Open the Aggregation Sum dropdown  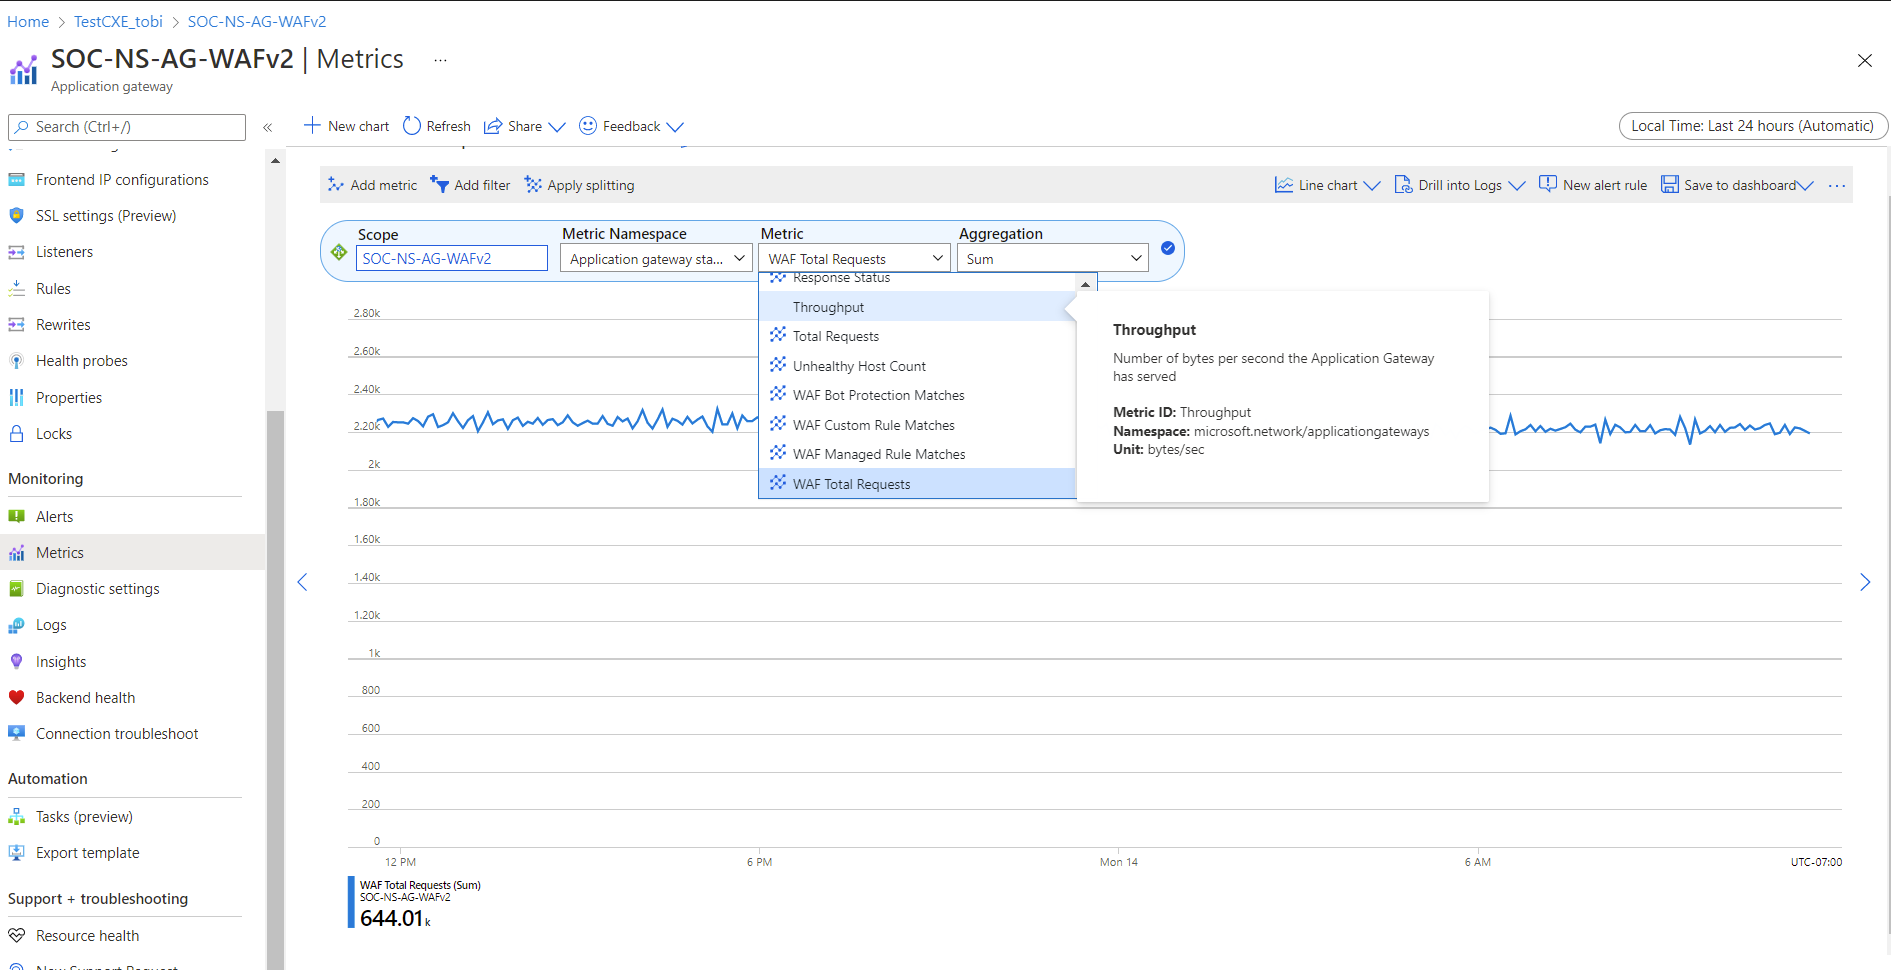click(x=1052, y=258)
